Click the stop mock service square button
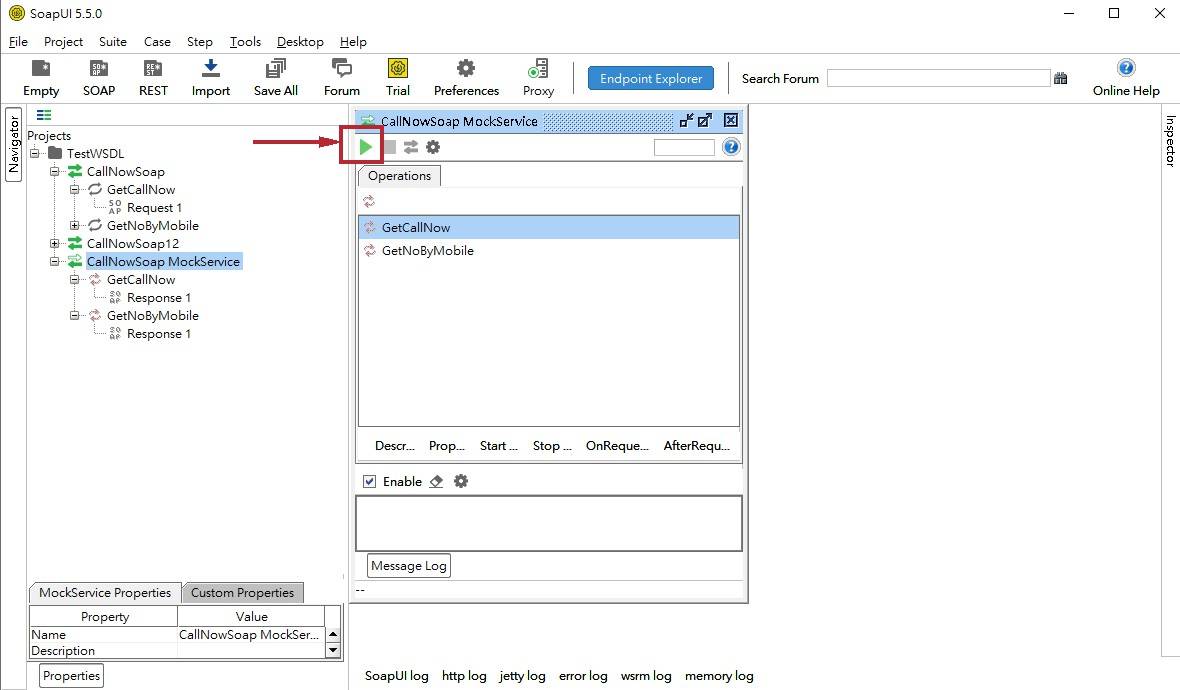 coord(389,147)
